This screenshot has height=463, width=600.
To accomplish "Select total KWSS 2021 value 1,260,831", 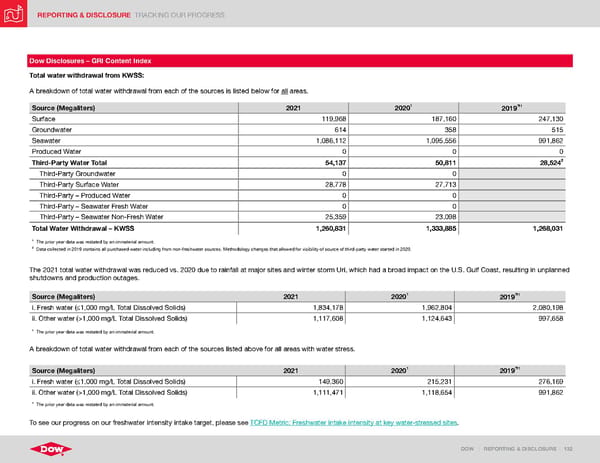I will click(x=331, y=228).
